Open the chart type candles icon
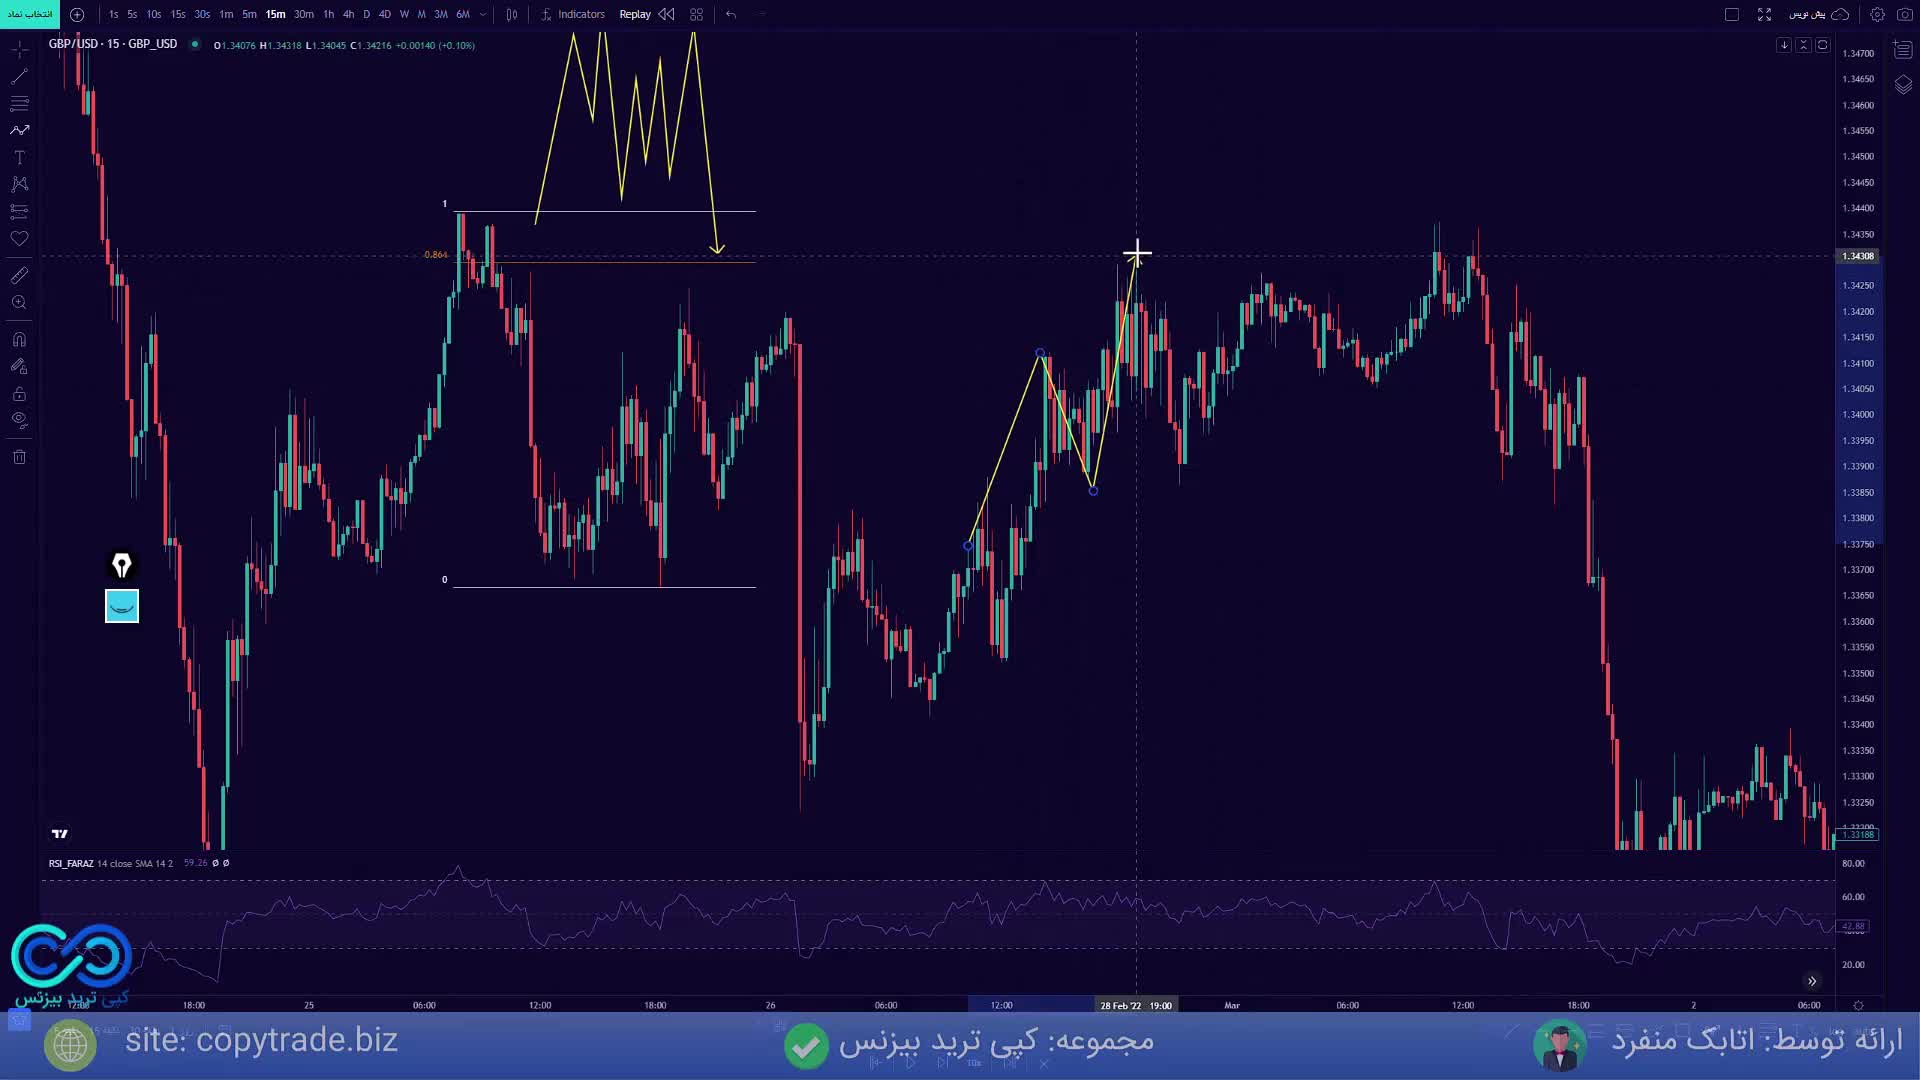This screenshot has height=1080, width=1920. click(x=512, y=14)
